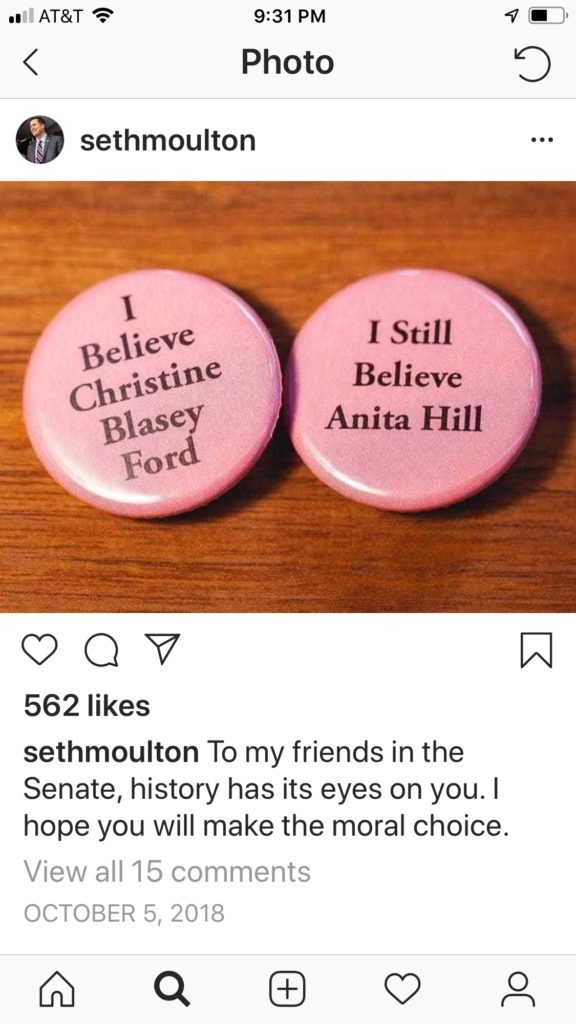Tap the battery icon in status bar

click(x=547, y=16)
